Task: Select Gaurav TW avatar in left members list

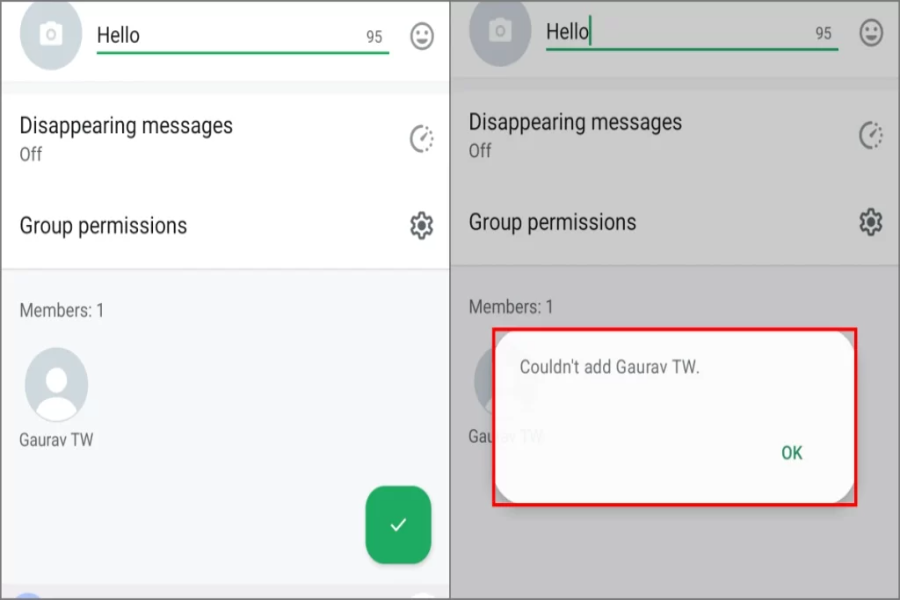Action: point(56,384)
